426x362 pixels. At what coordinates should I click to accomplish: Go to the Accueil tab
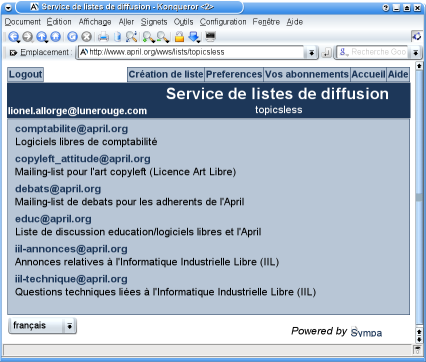point(368,74)
